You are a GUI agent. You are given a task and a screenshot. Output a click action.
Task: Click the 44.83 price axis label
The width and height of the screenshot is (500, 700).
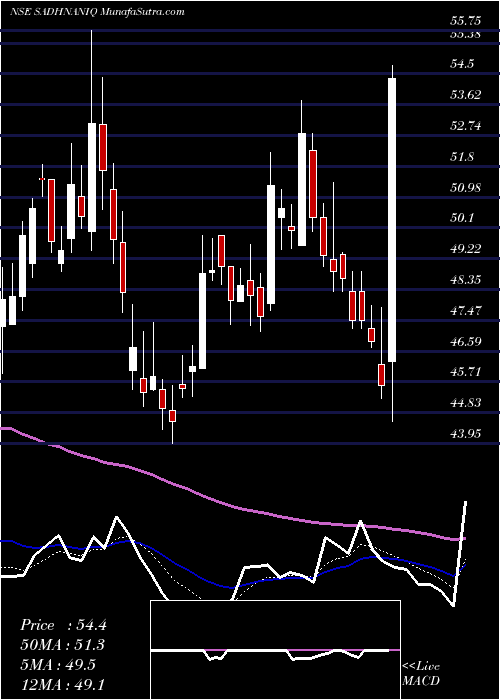(466, 403)
